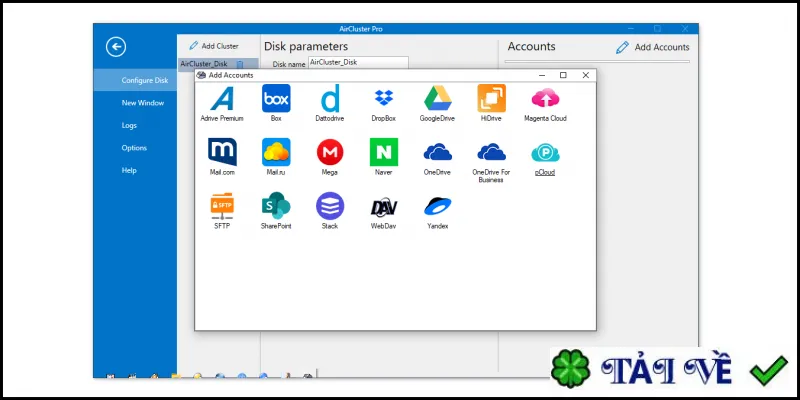The height and width of the screenshot is (400, 800).
Task: Click Add Accounts in the Accounts panel
Action: tap(653, 47)
